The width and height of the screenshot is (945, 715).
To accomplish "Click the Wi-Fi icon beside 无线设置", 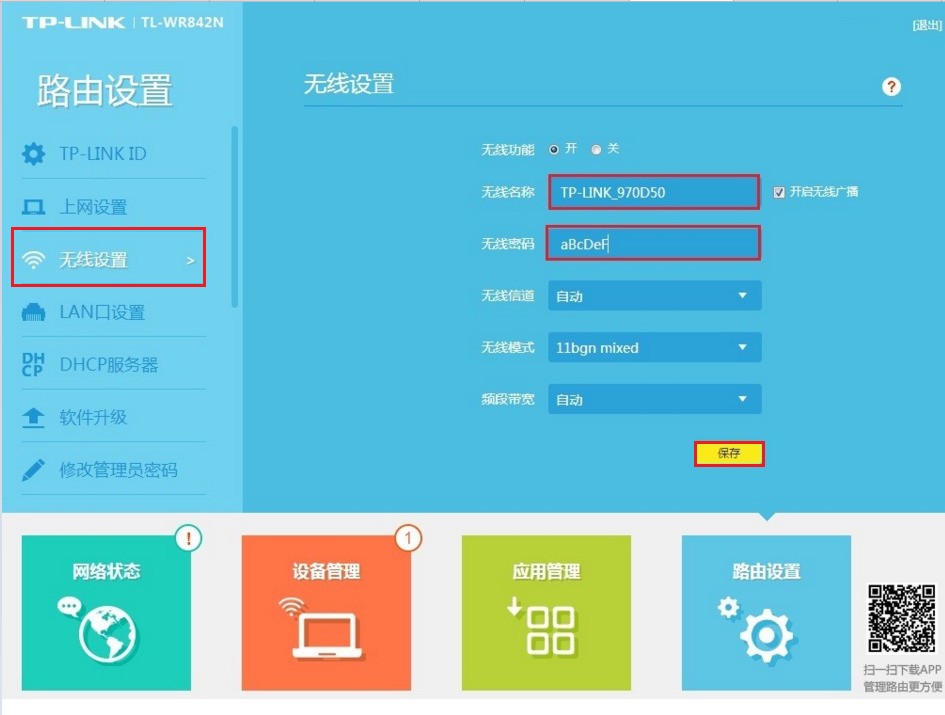I will pos(33,260).
